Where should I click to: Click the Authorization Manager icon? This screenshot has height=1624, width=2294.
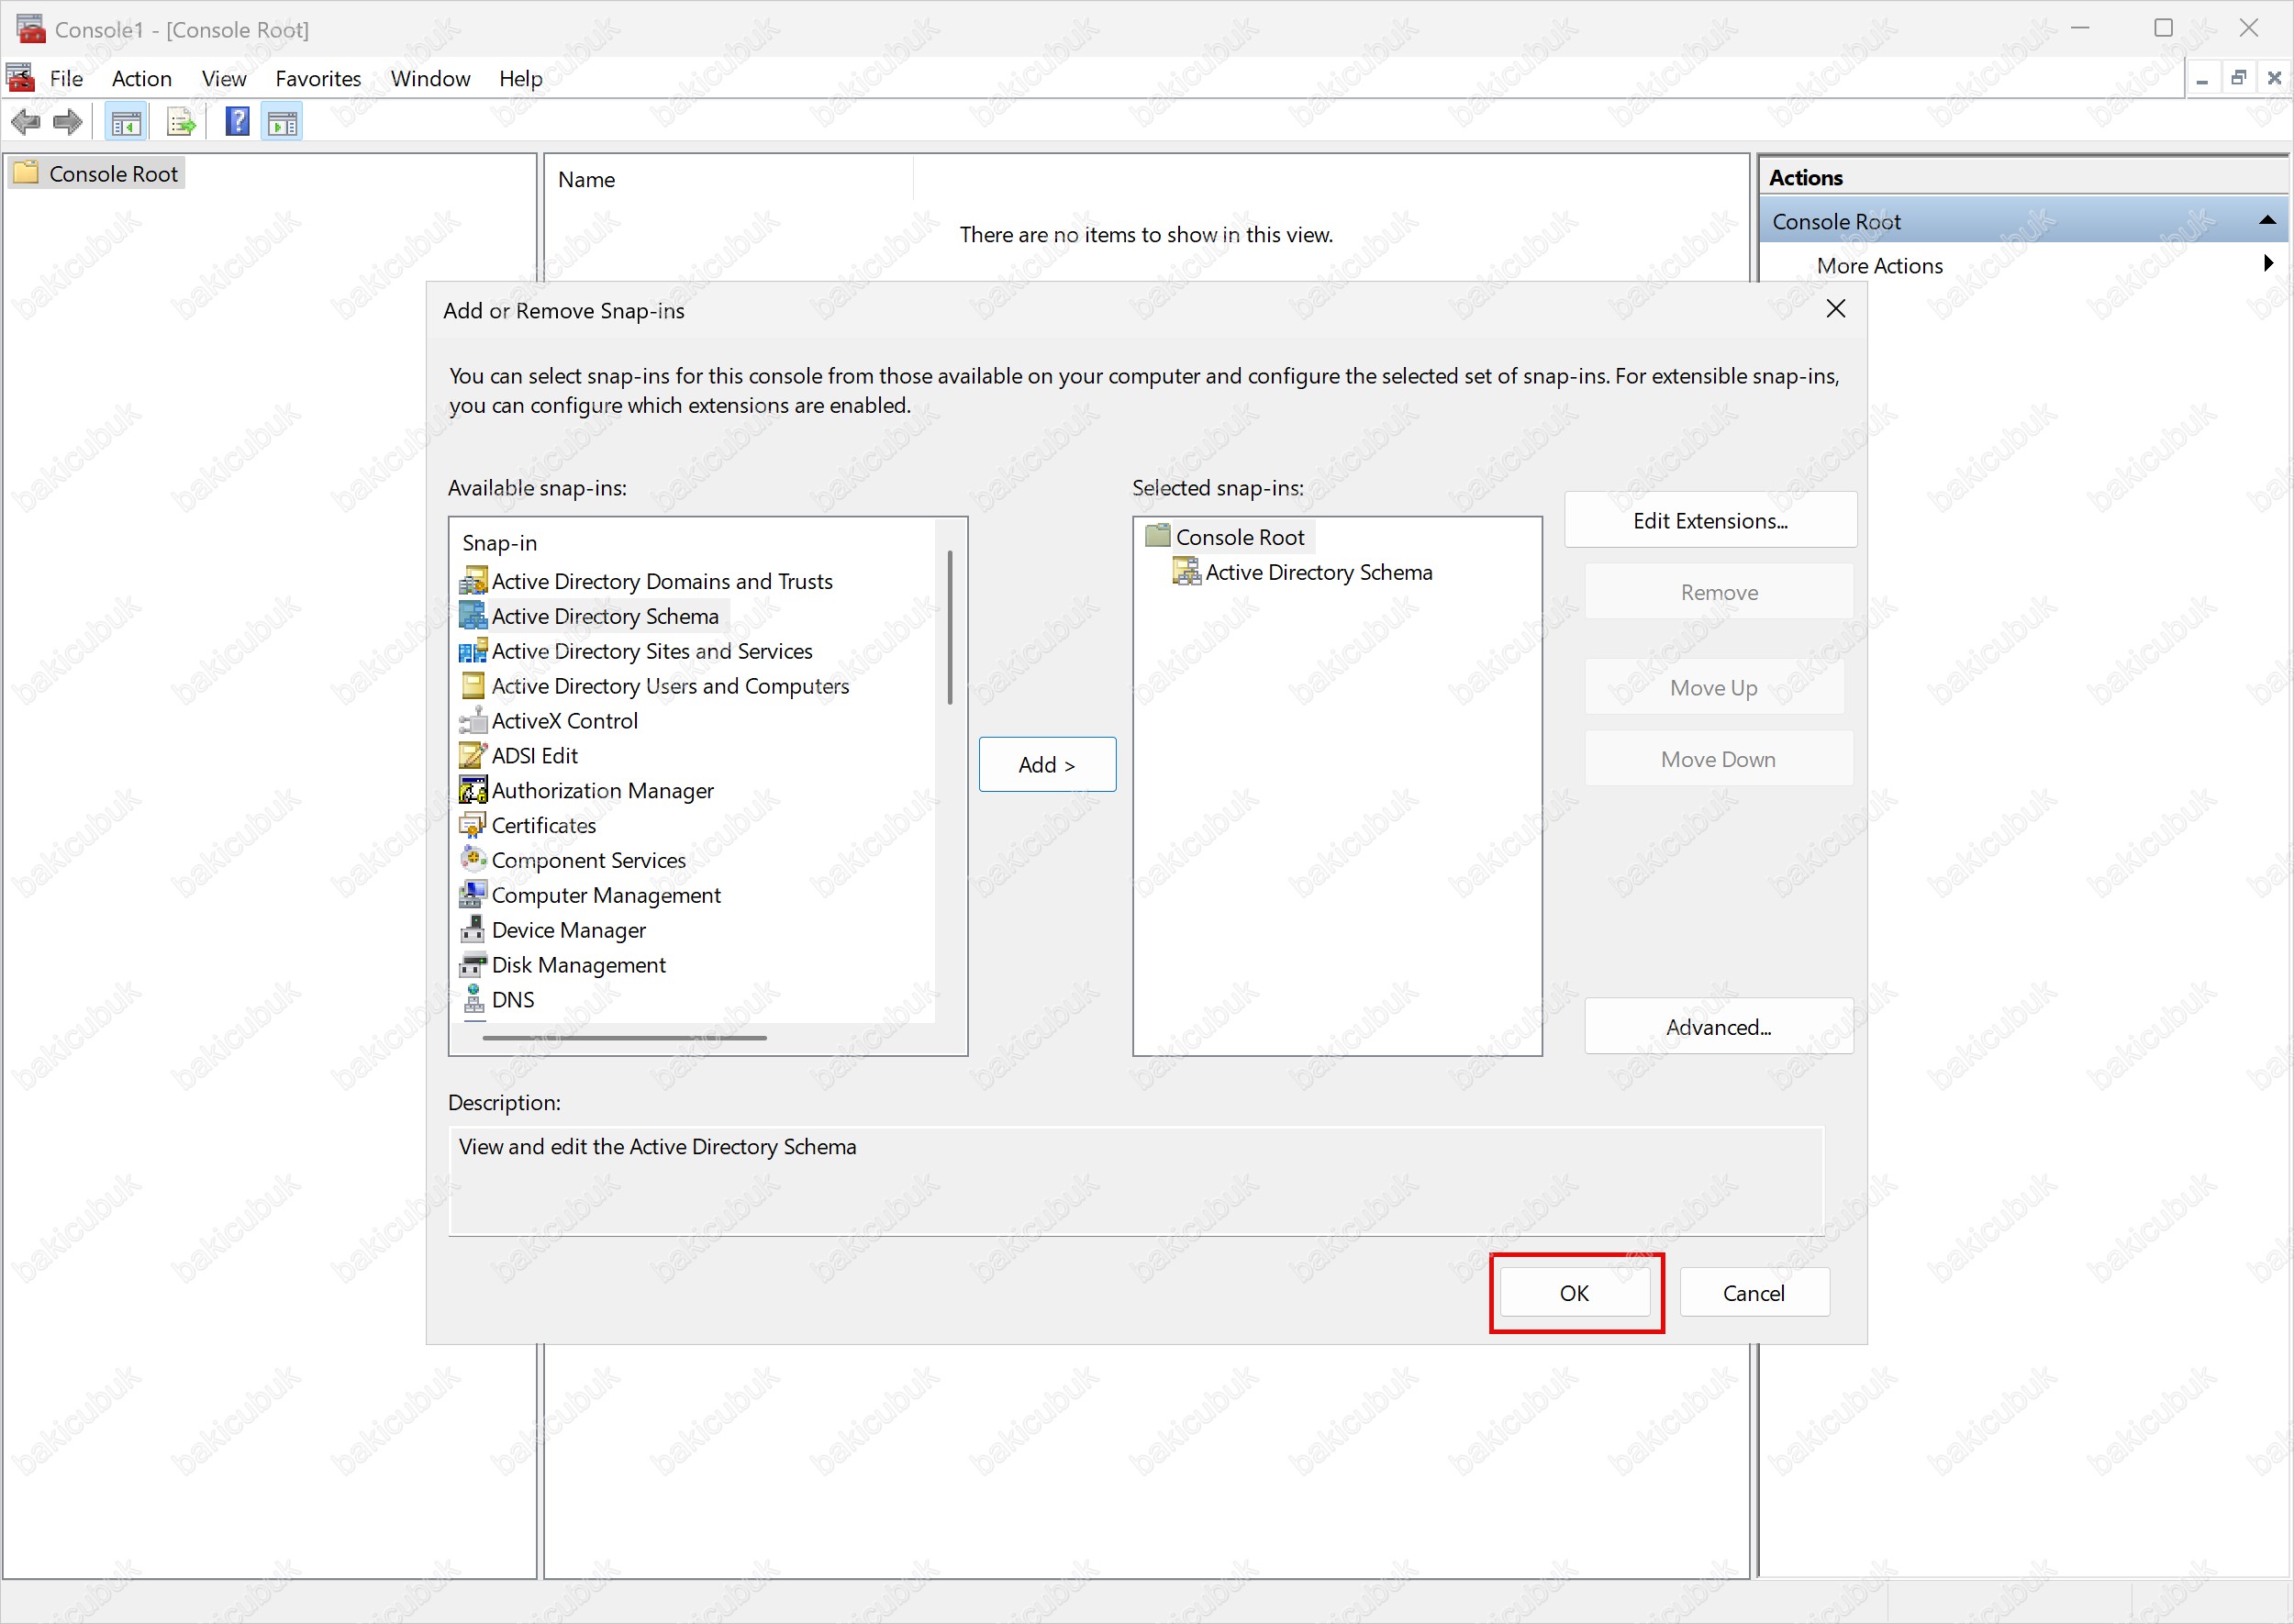click(x=473, y=791)
